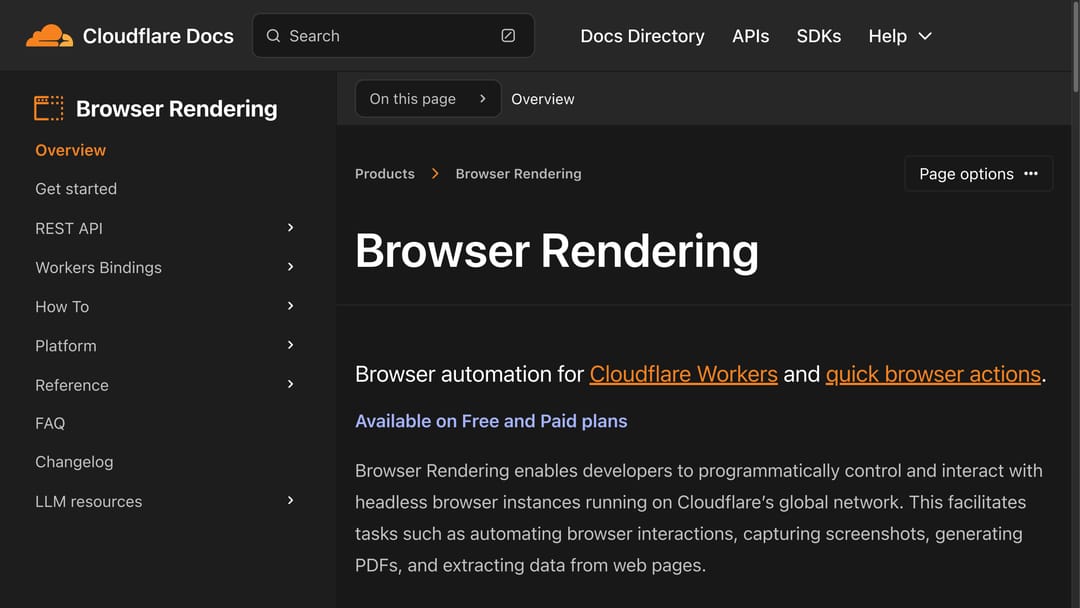Open Docs Directory in top navigation
This screenshot has height=608, width=1080.
pyautogui.click(x=642, y=36)
